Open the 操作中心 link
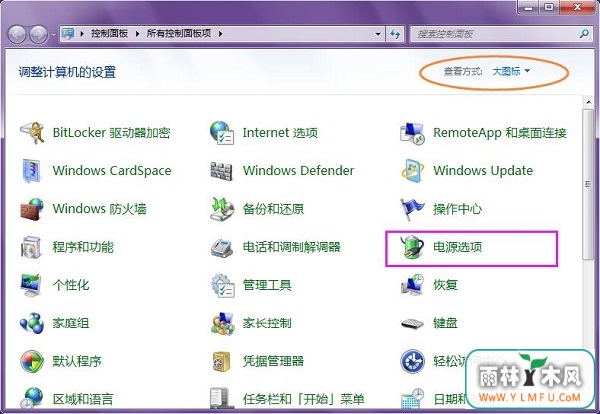 click(x=457, y=209)
